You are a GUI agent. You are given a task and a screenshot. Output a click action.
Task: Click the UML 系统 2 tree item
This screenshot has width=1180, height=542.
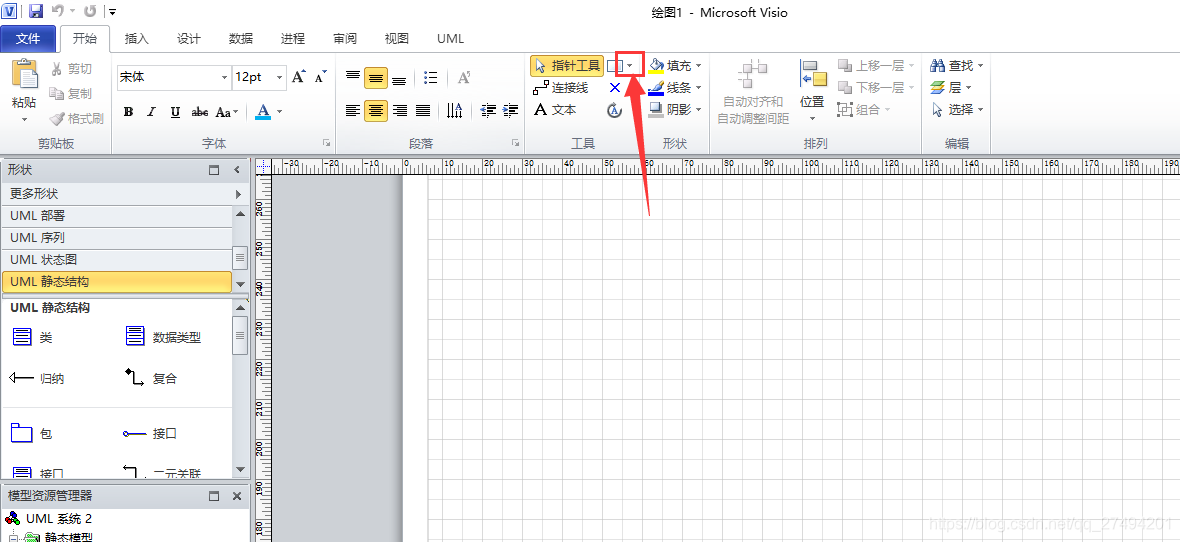(x=59, y=519)
